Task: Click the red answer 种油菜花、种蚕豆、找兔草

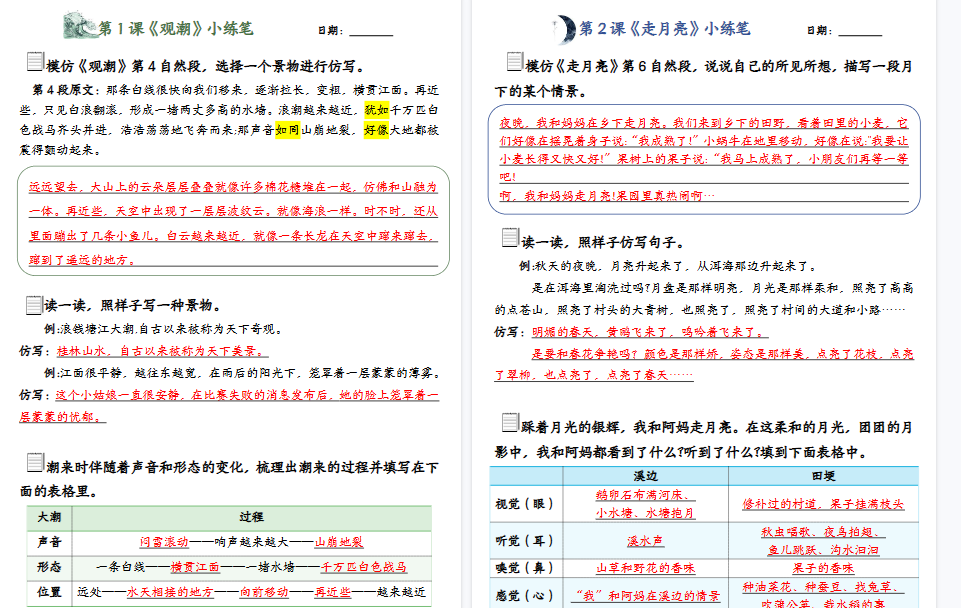Action: 821,587
